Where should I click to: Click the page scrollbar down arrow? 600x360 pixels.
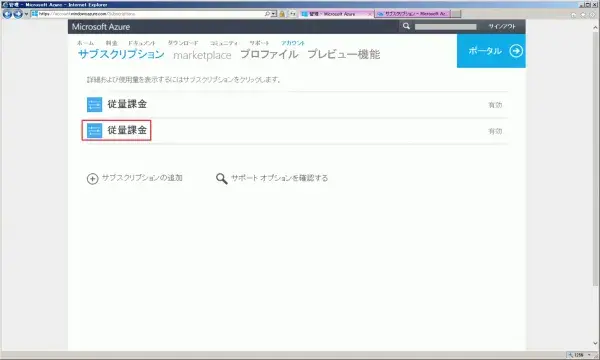pos(595,343)
